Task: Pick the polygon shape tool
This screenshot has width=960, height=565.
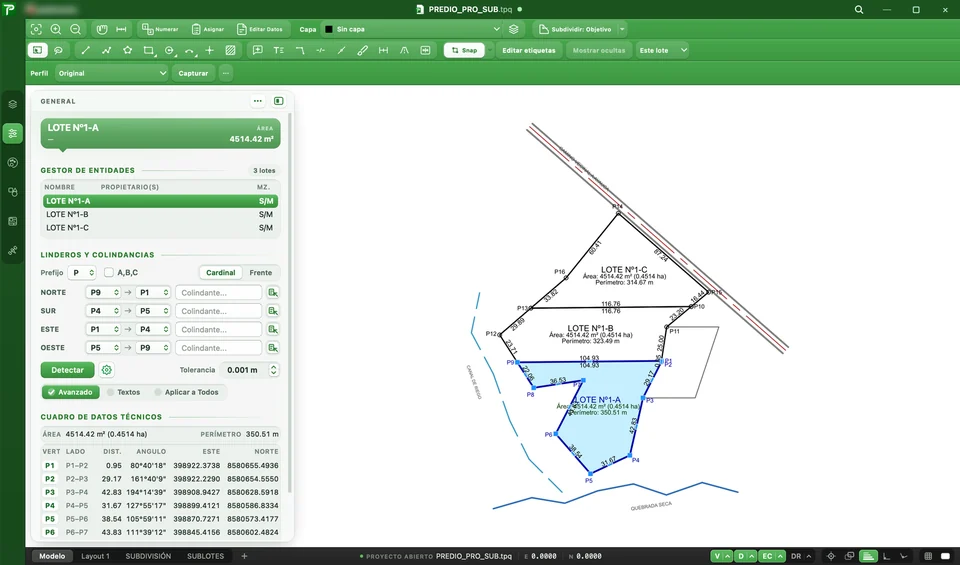Action: pyautogui.click(x=127, y=50)
